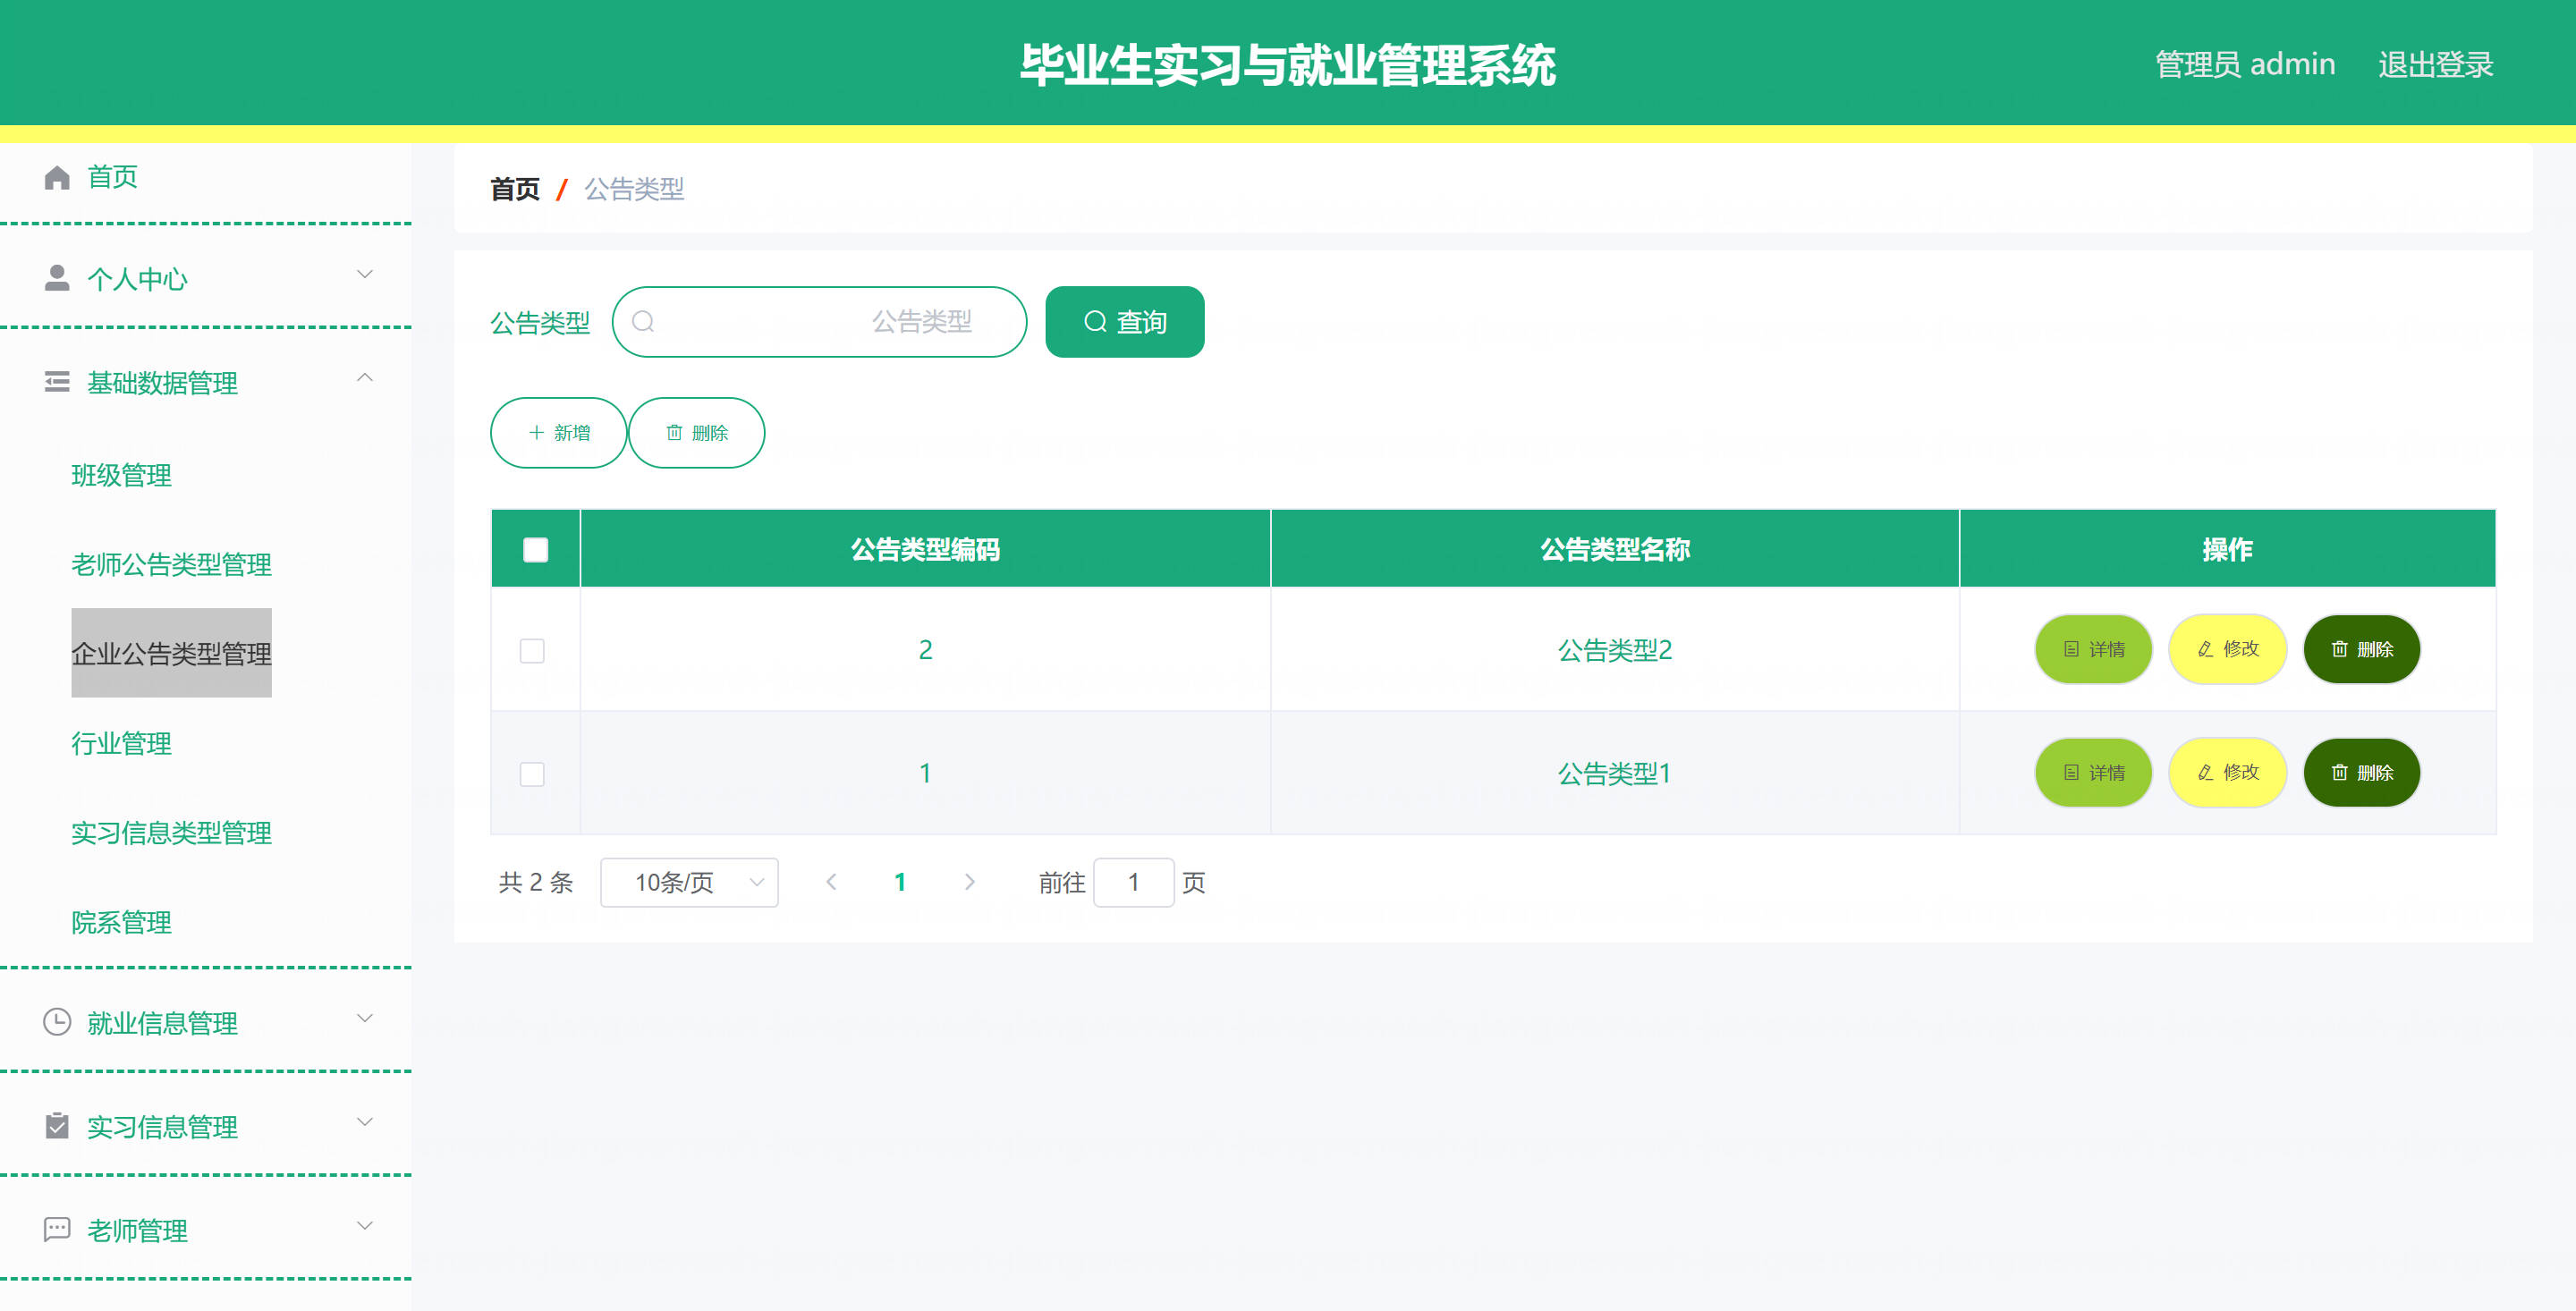Open 老师公告类型管理 in sidebar
This screenshot has height=1311, width=2576.
pos(171,565)
